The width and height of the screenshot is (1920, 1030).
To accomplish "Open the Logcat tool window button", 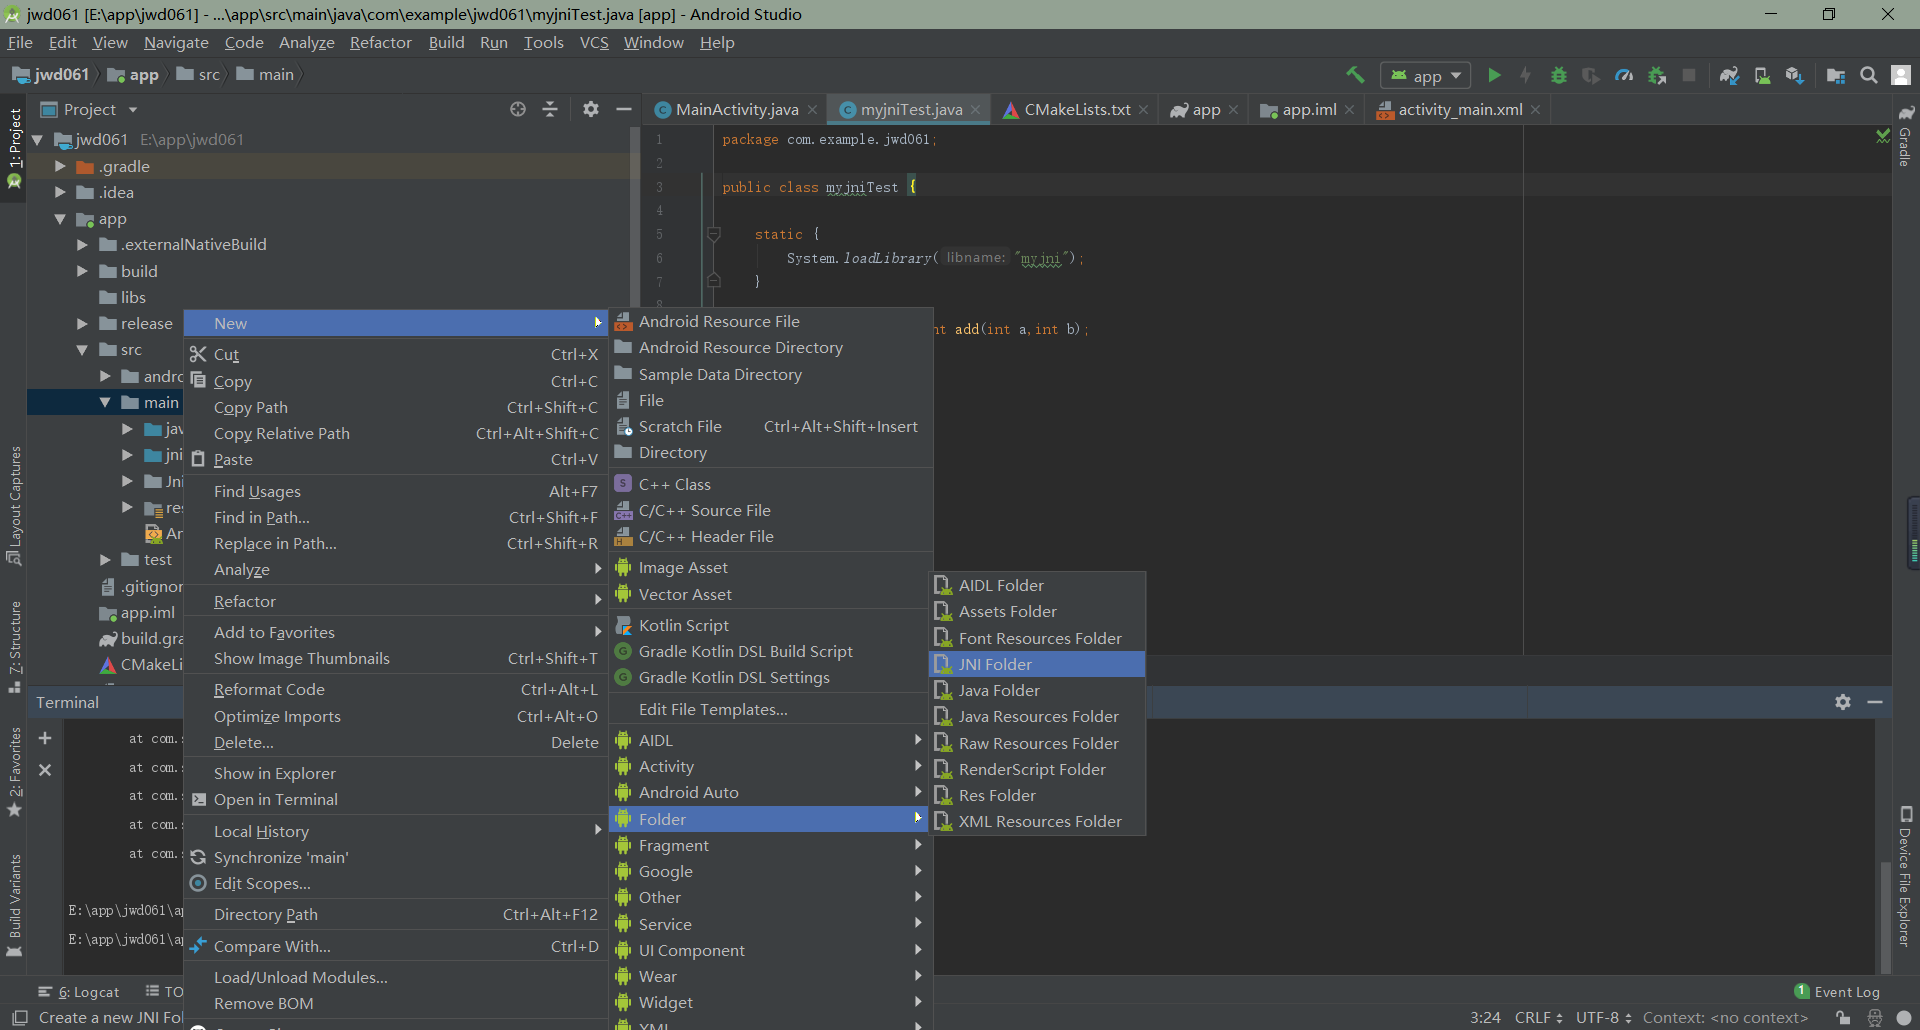I will pyautogui.click(x=79, y=992).
